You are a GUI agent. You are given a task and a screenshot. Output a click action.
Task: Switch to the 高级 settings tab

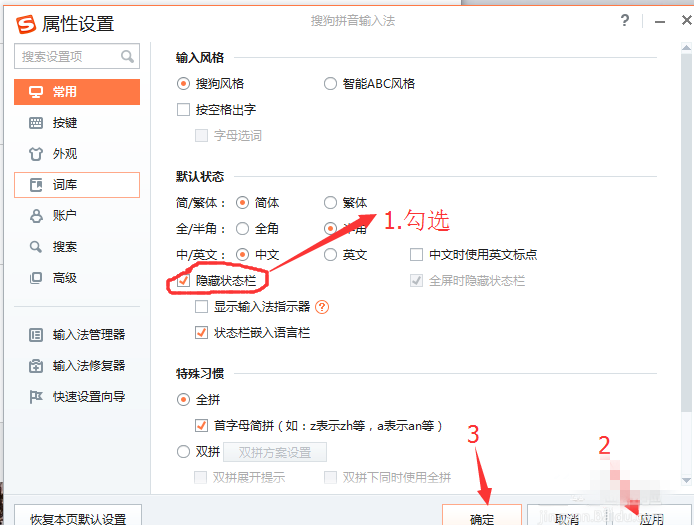(77, 278)
